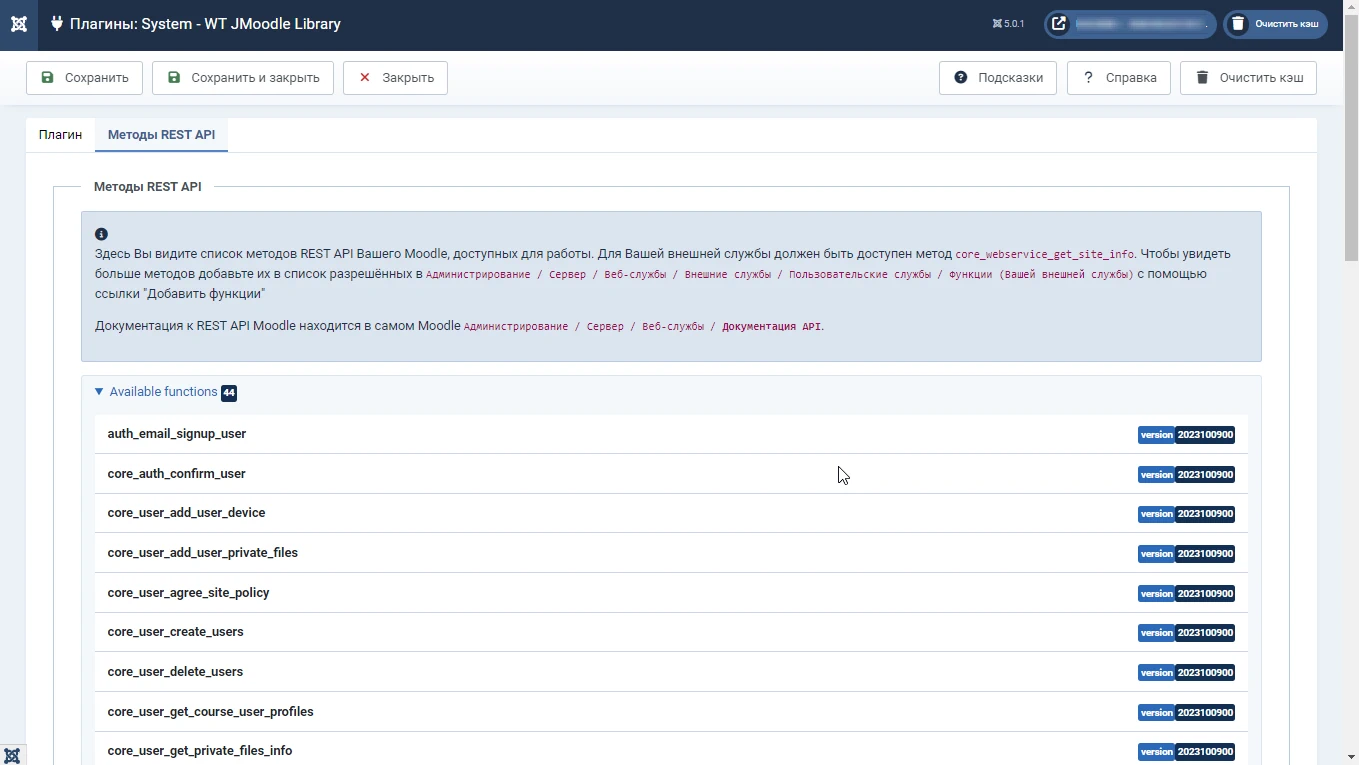The width and height of the screenshot is (1359, 765).
Task: Click the Joomla logo in the top-left corner
Action: click(19, 24)
